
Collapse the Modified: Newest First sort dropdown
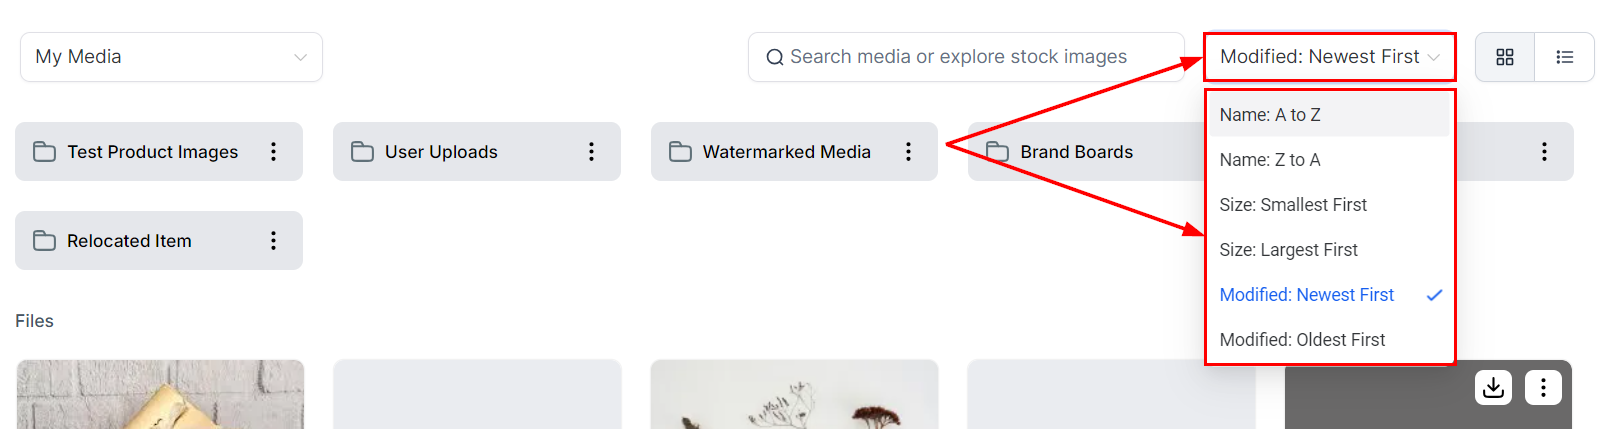pos(1329,57)
